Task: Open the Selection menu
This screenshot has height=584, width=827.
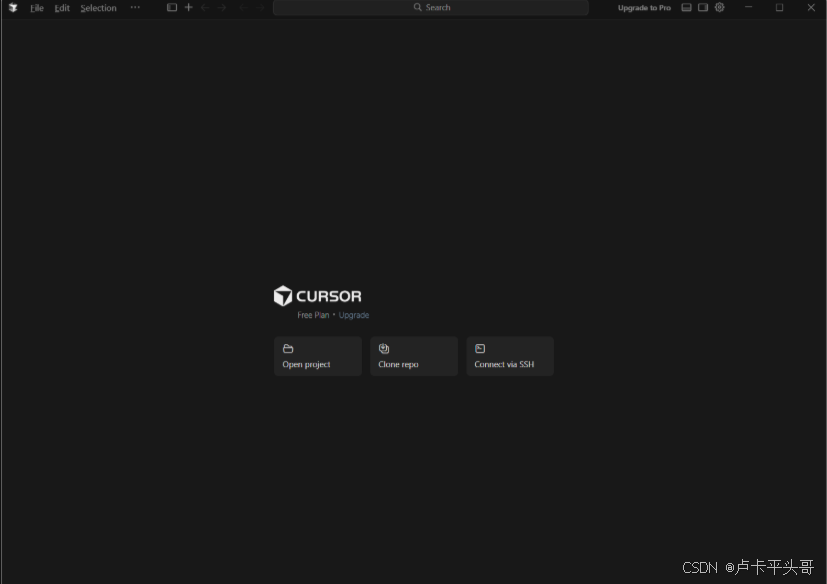Action: (x=98, y=8)
